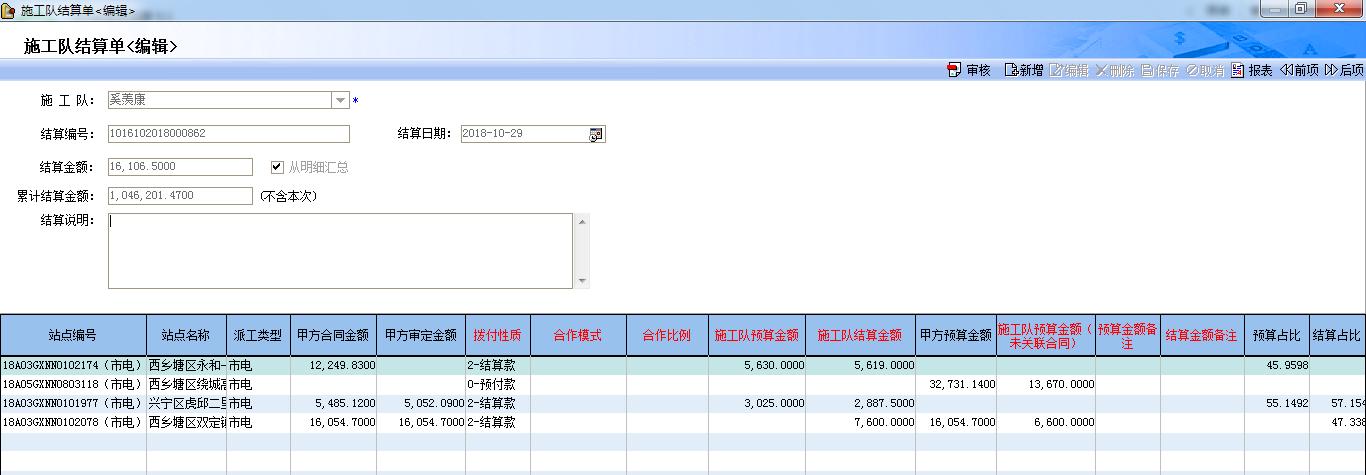The image size is (1366, 475).
Task: Go to next record with 后项
Action: 1331,71
